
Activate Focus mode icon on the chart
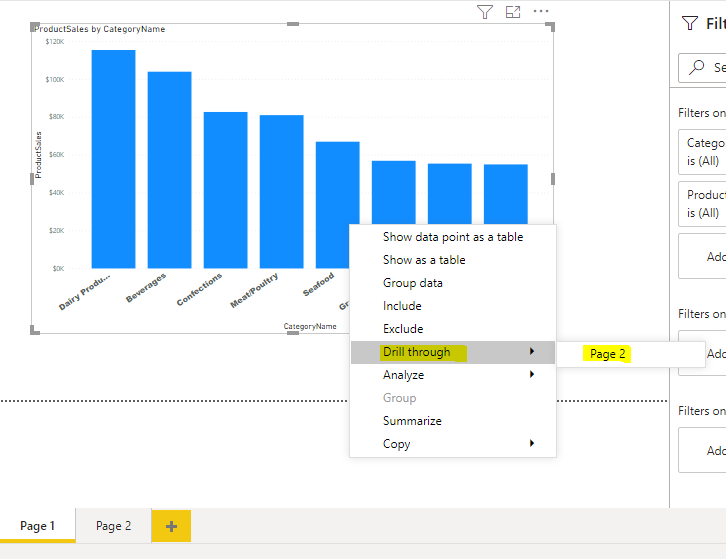[x=513, y=12]
